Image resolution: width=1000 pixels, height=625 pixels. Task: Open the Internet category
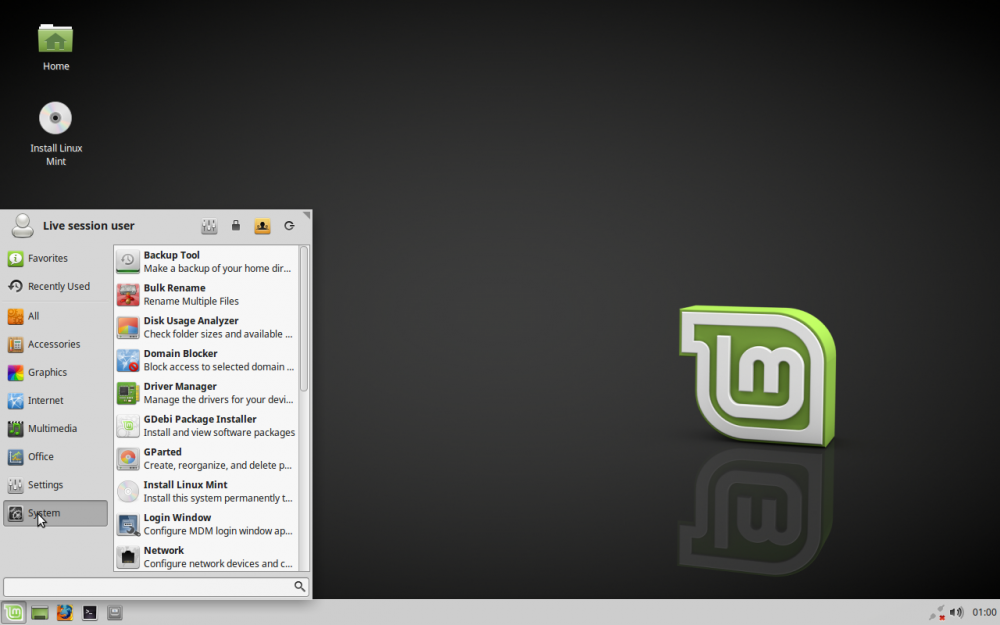[x=55, y=401]
